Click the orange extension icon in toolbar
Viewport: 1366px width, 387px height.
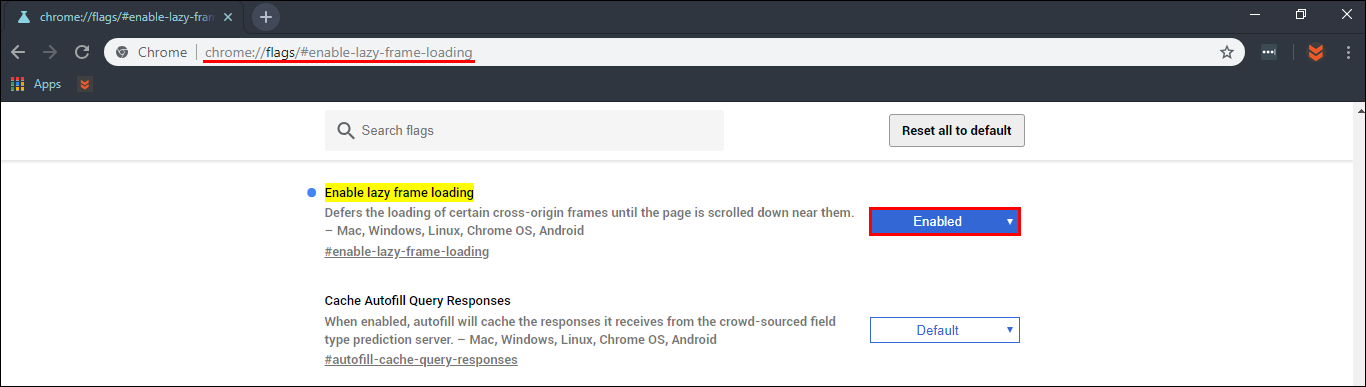pyautogui.click(x=1317, y=52)
